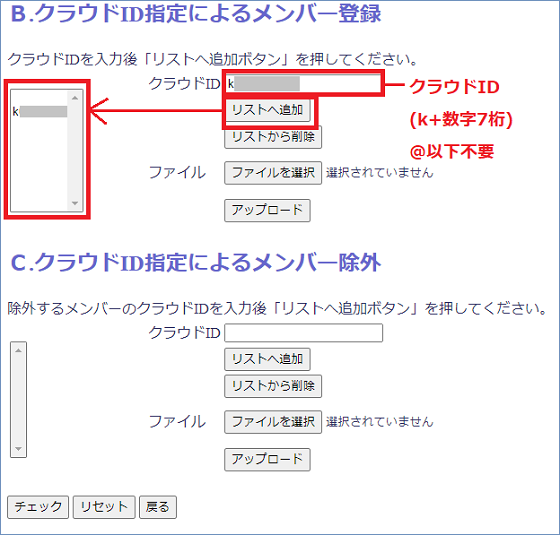Image resolution: width=560 pixels, height=535 pixels.
Task: Focus the クラウドID input in section B
Action: (x=303, y=84)
